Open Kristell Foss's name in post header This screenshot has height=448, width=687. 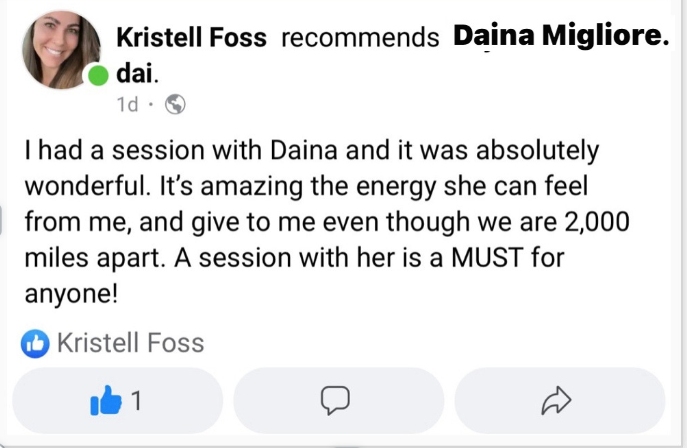pyautogui.click(x=191, y=39)
